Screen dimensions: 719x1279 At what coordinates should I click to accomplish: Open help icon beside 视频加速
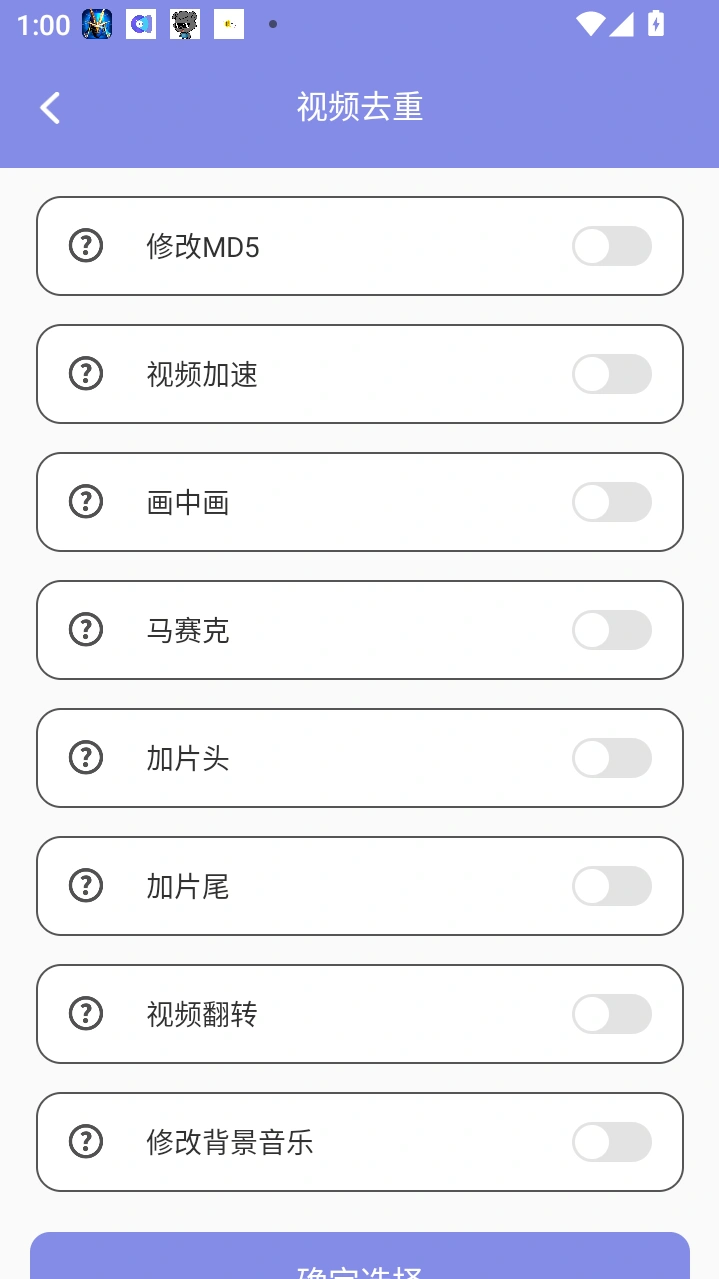pos(86,373)
